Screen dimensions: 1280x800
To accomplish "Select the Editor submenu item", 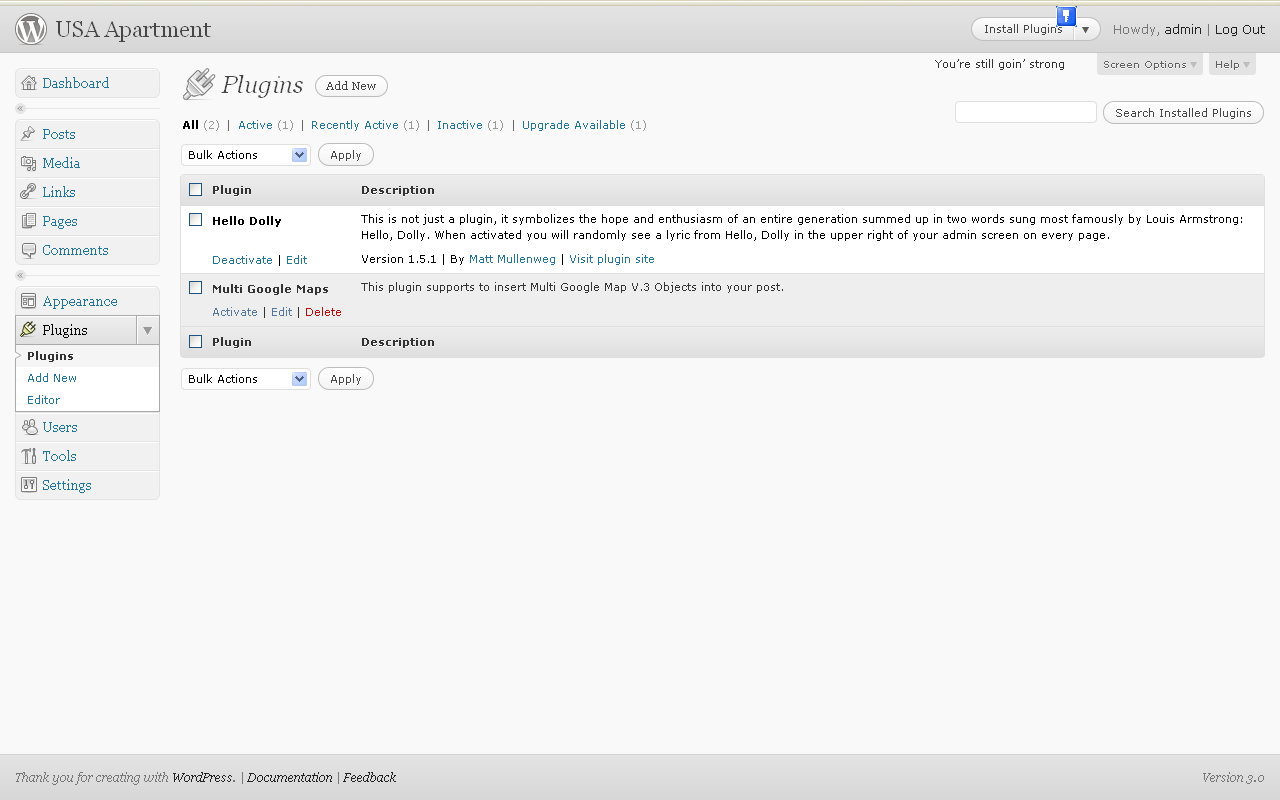I will [44, 400].
